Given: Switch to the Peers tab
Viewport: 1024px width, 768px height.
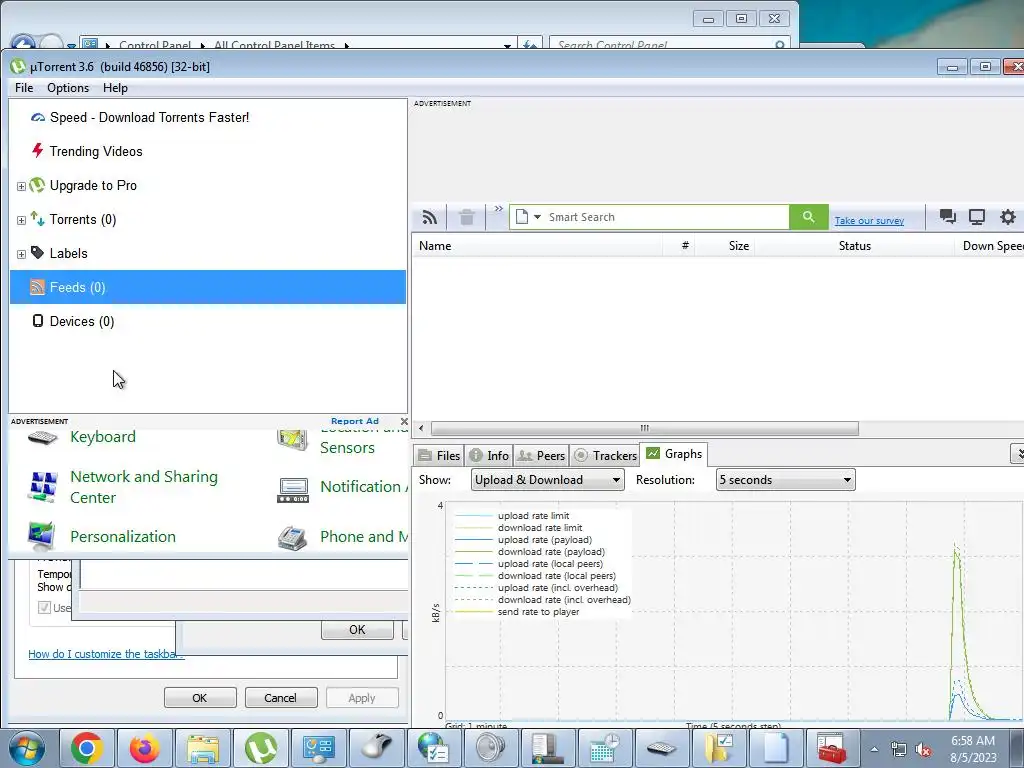Looking at the screenshot, I should click(541, 456).
